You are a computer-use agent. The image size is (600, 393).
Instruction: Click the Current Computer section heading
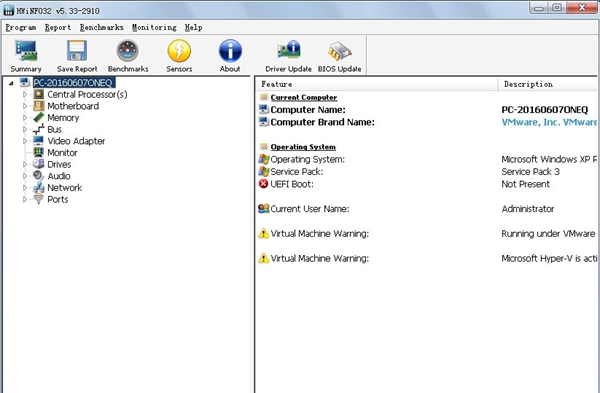point(303,97)
